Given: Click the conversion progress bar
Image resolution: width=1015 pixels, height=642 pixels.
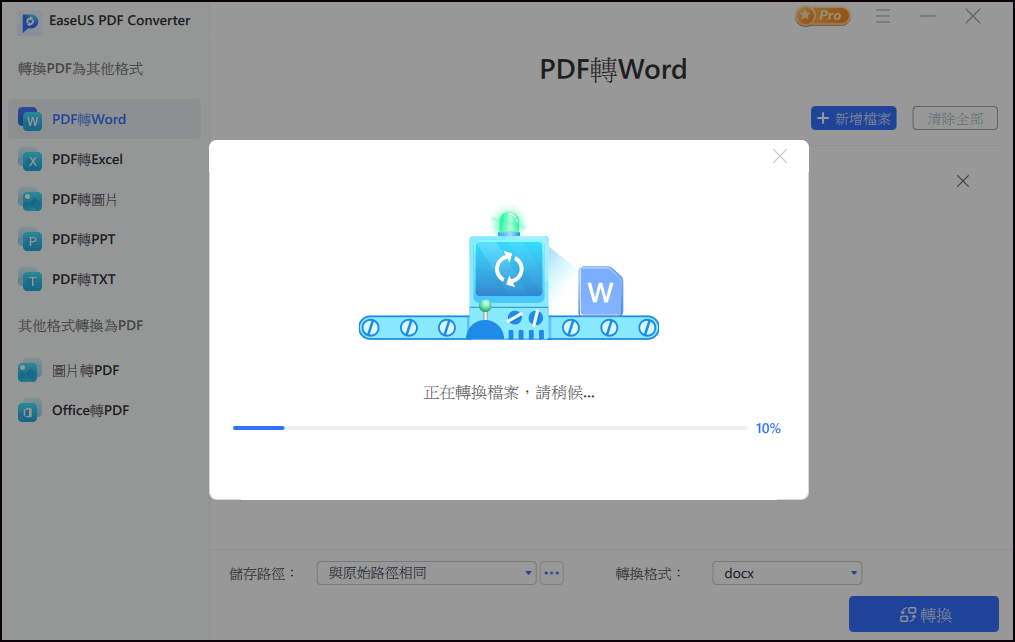Looking at the screenshot, I should (489, 427).
